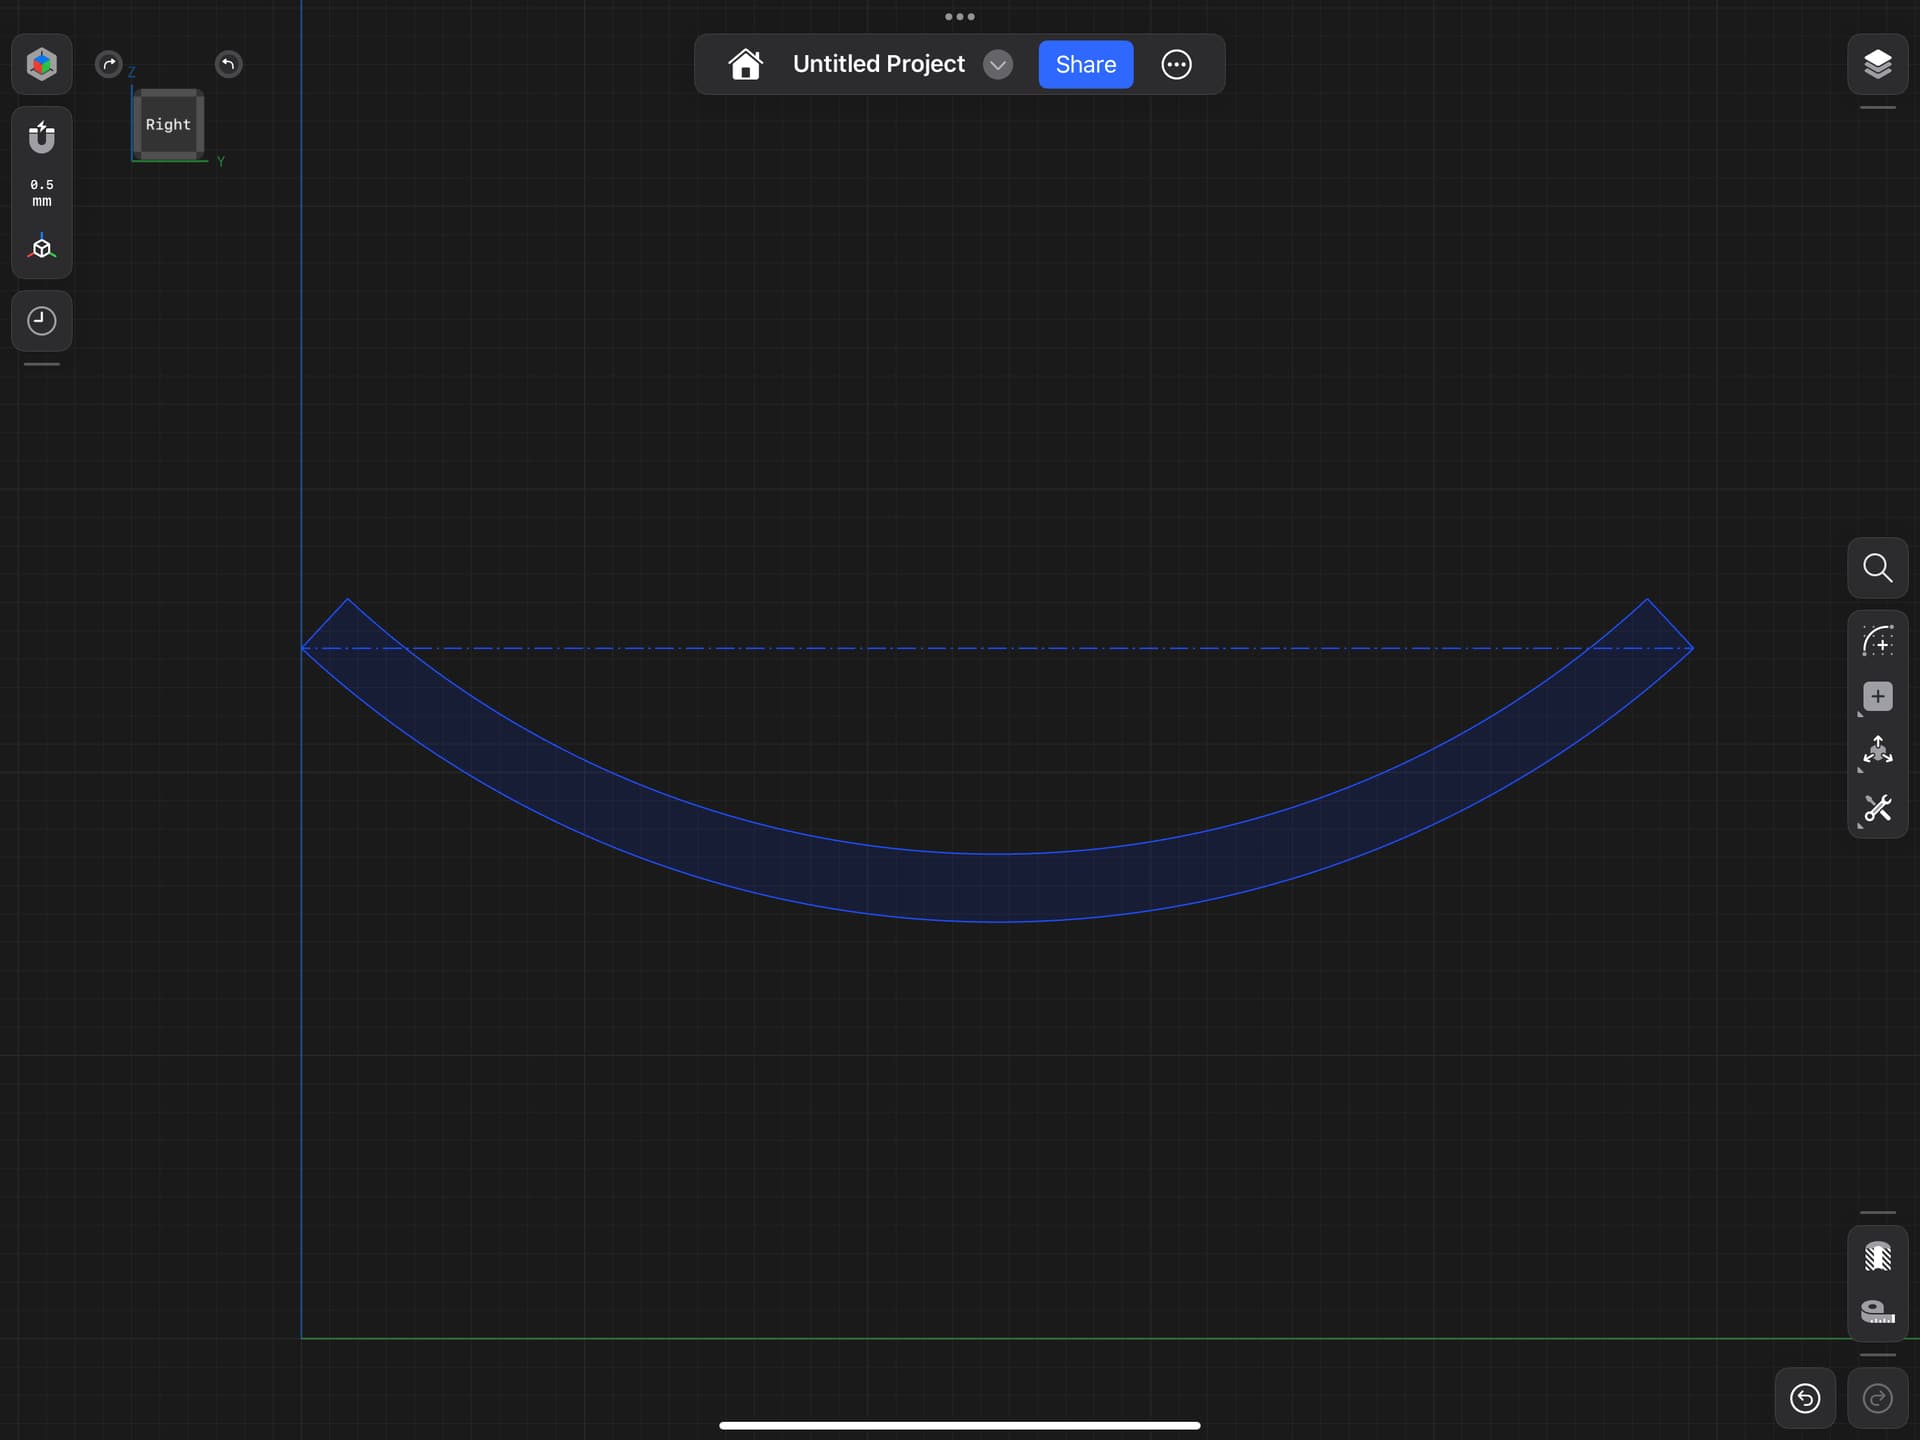
Task: Expand the project name dropdown chevron
Action: (997, 65)
